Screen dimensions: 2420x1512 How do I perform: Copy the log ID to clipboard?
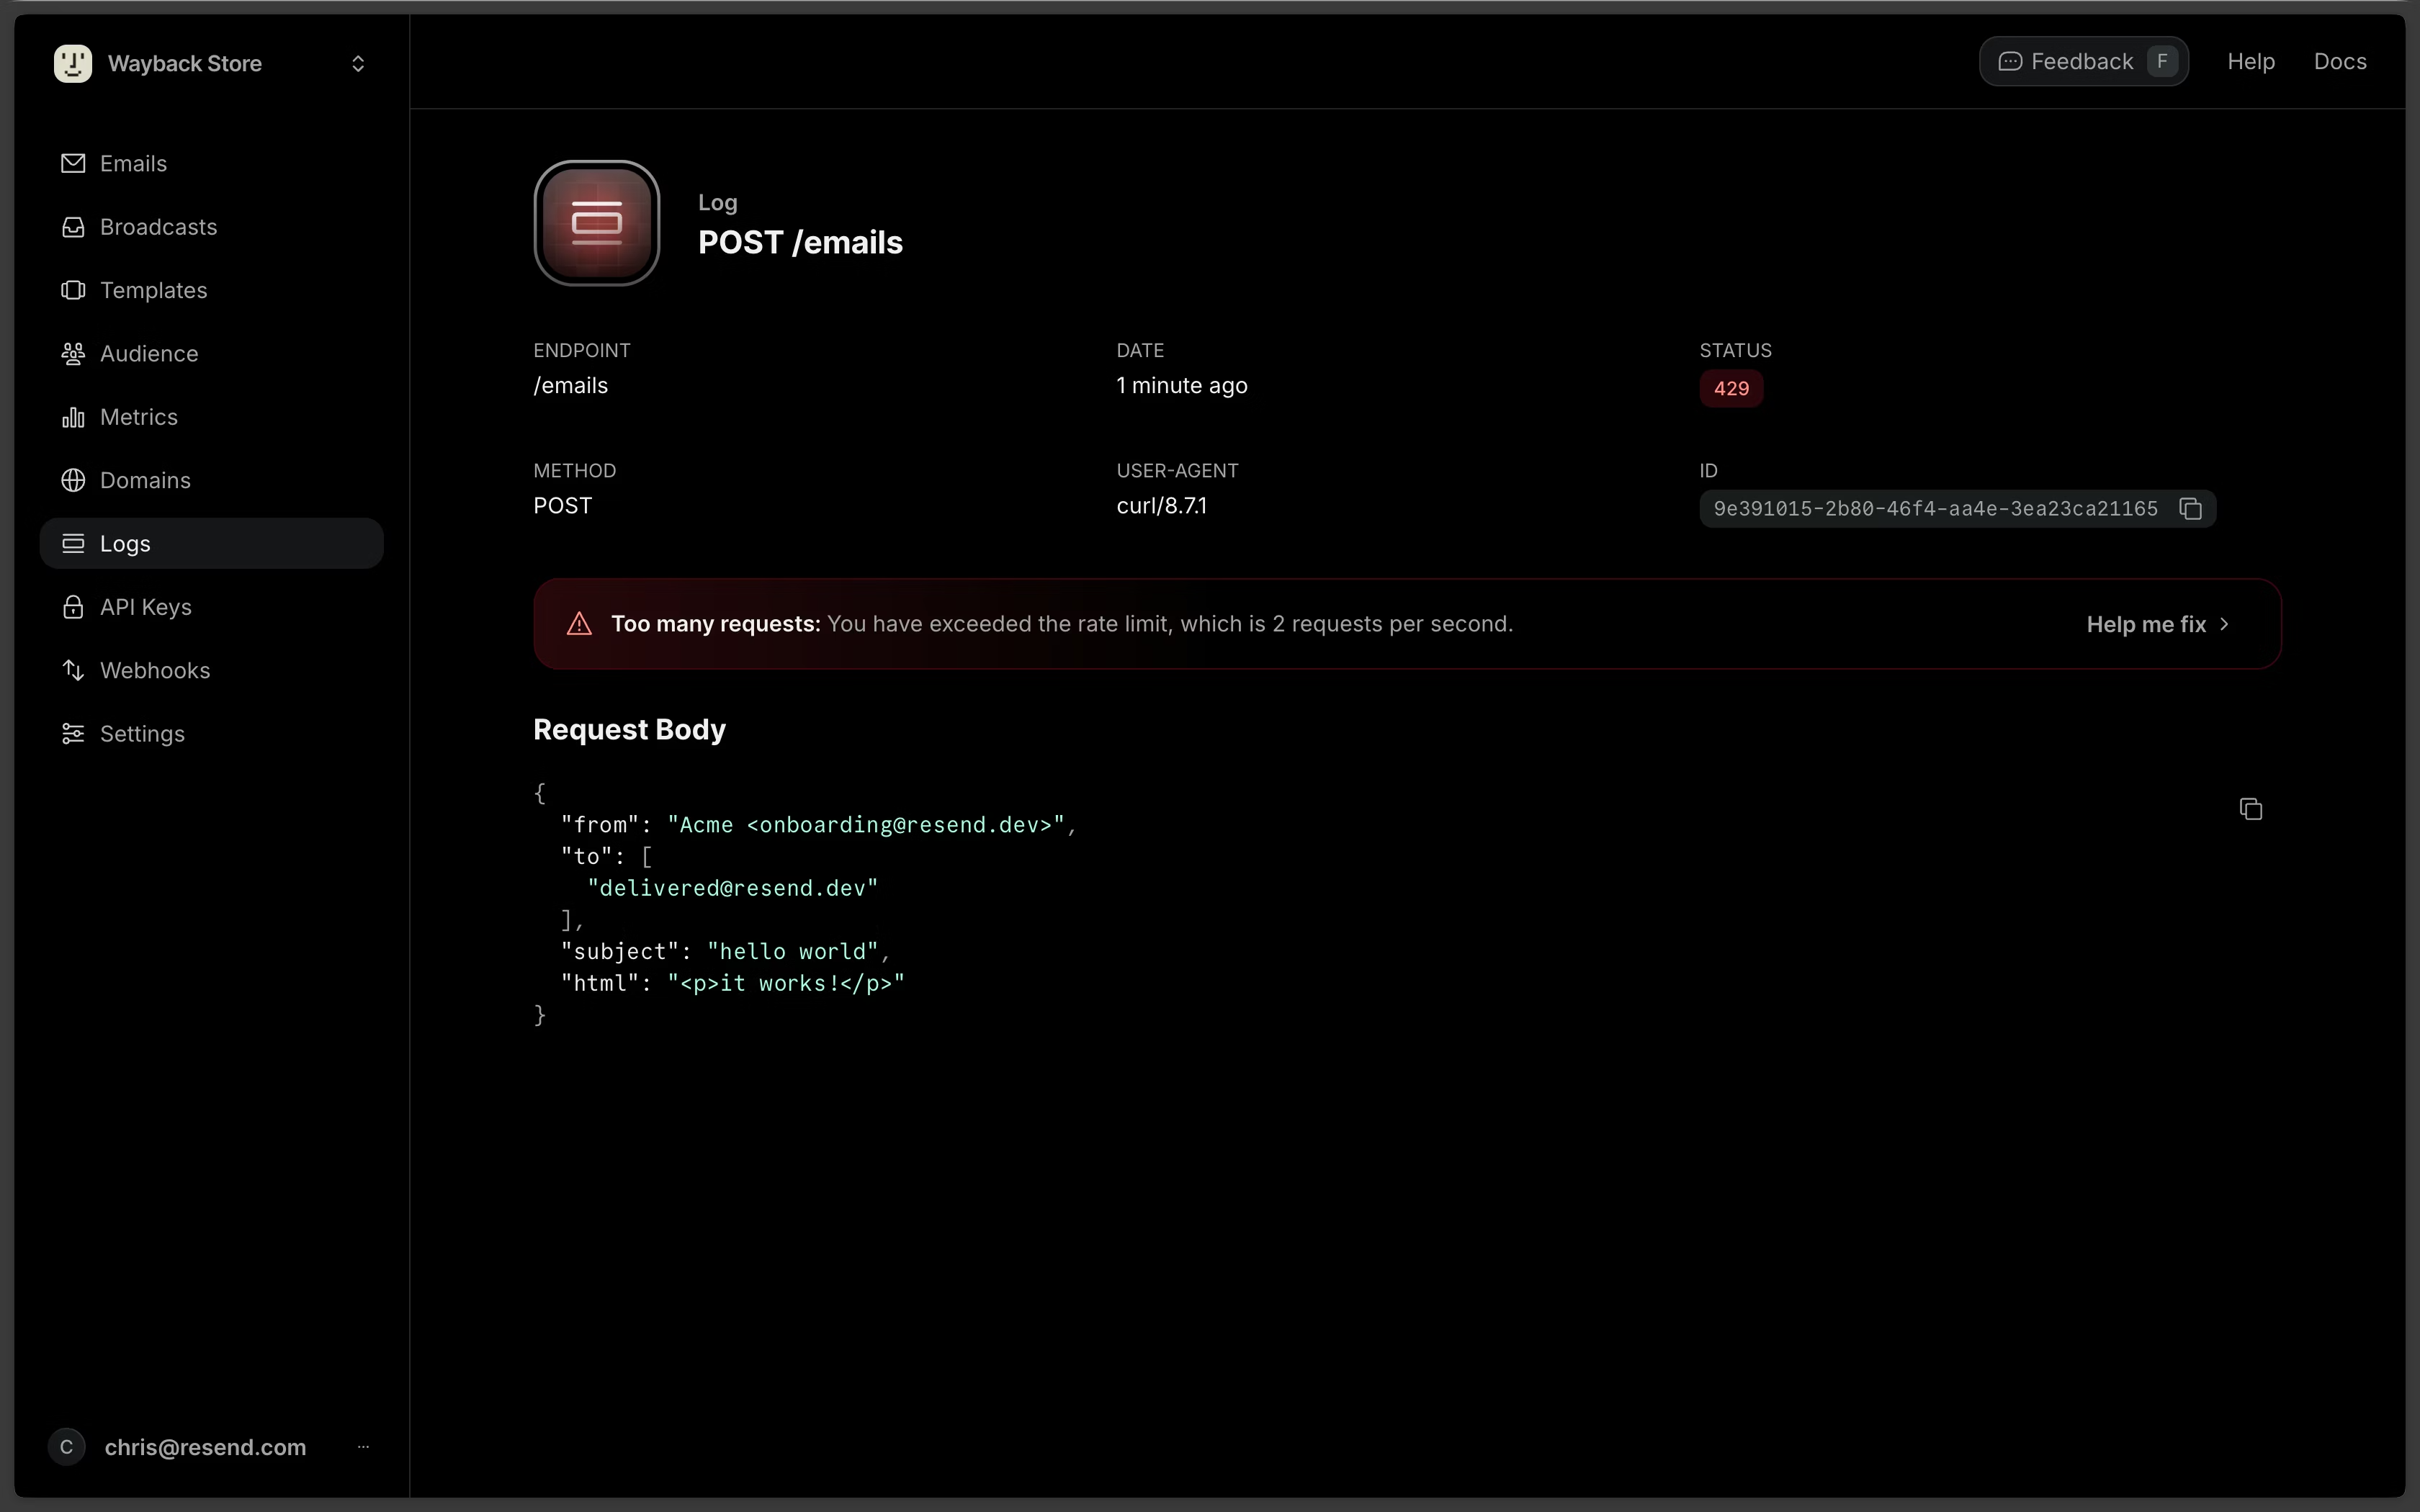[x=2189, y=508]
